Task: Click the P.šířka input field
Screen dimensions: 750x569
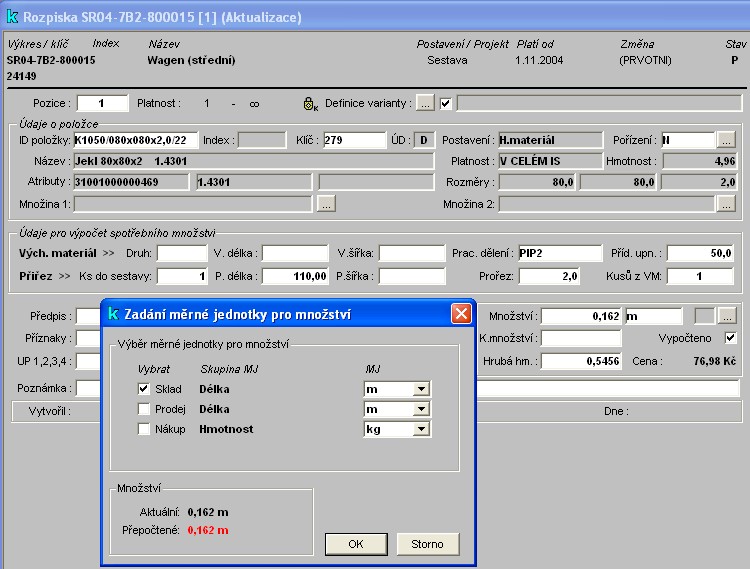Action: tap(412, 276)
